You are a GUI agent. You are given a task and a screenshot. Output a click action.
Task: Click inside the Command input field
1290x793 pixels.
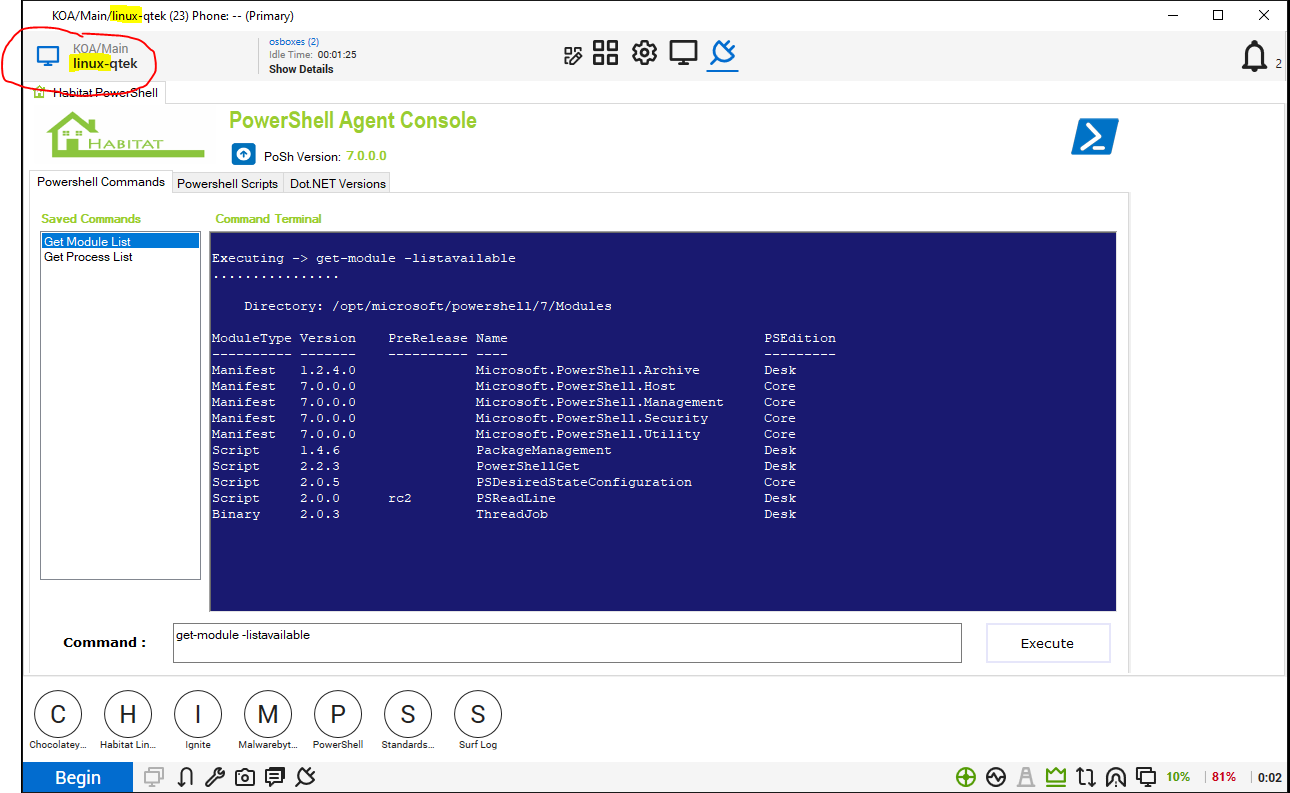567,643
